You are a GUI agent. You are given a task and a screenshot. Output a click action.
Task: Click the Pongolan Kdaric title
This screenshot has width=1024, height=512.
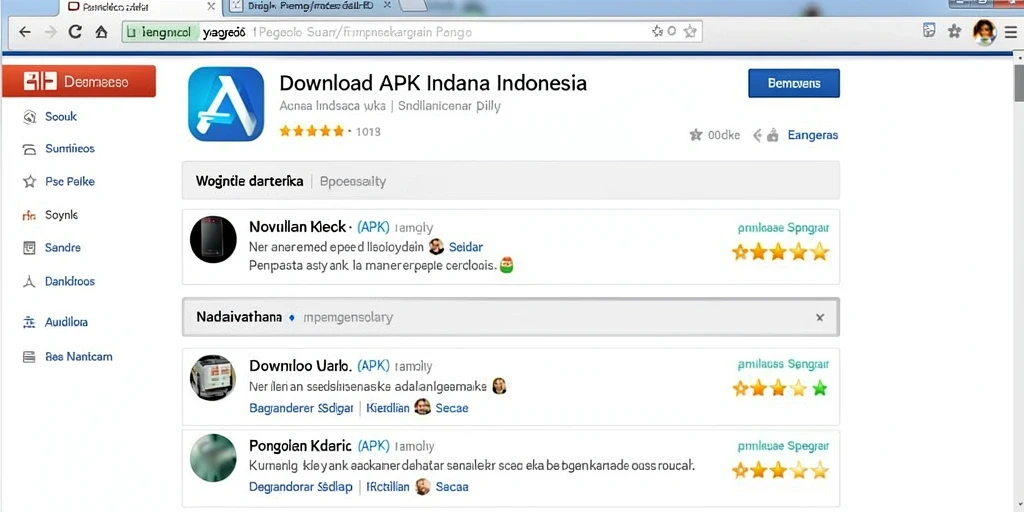[x=300, y=446]
